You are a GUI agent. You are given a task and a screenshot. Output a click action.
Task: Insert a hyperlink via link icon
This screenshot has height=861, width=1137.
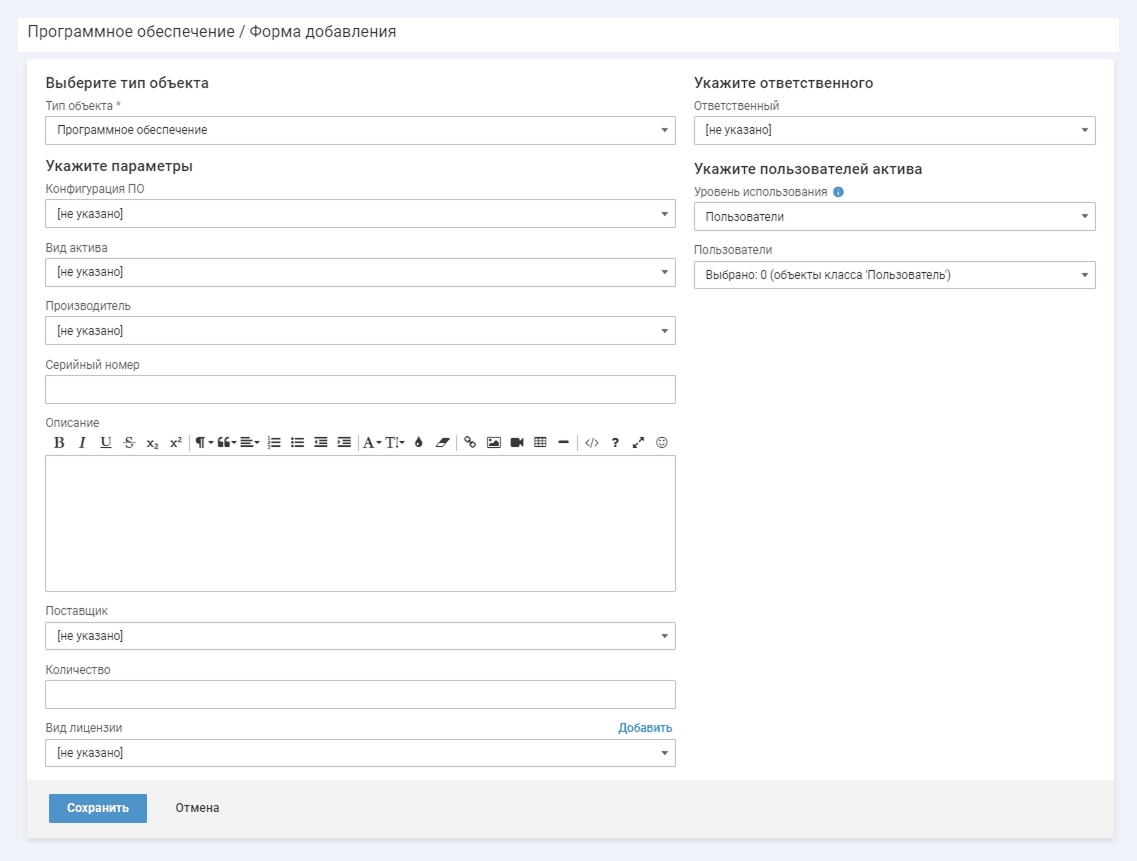coord(470,443)
